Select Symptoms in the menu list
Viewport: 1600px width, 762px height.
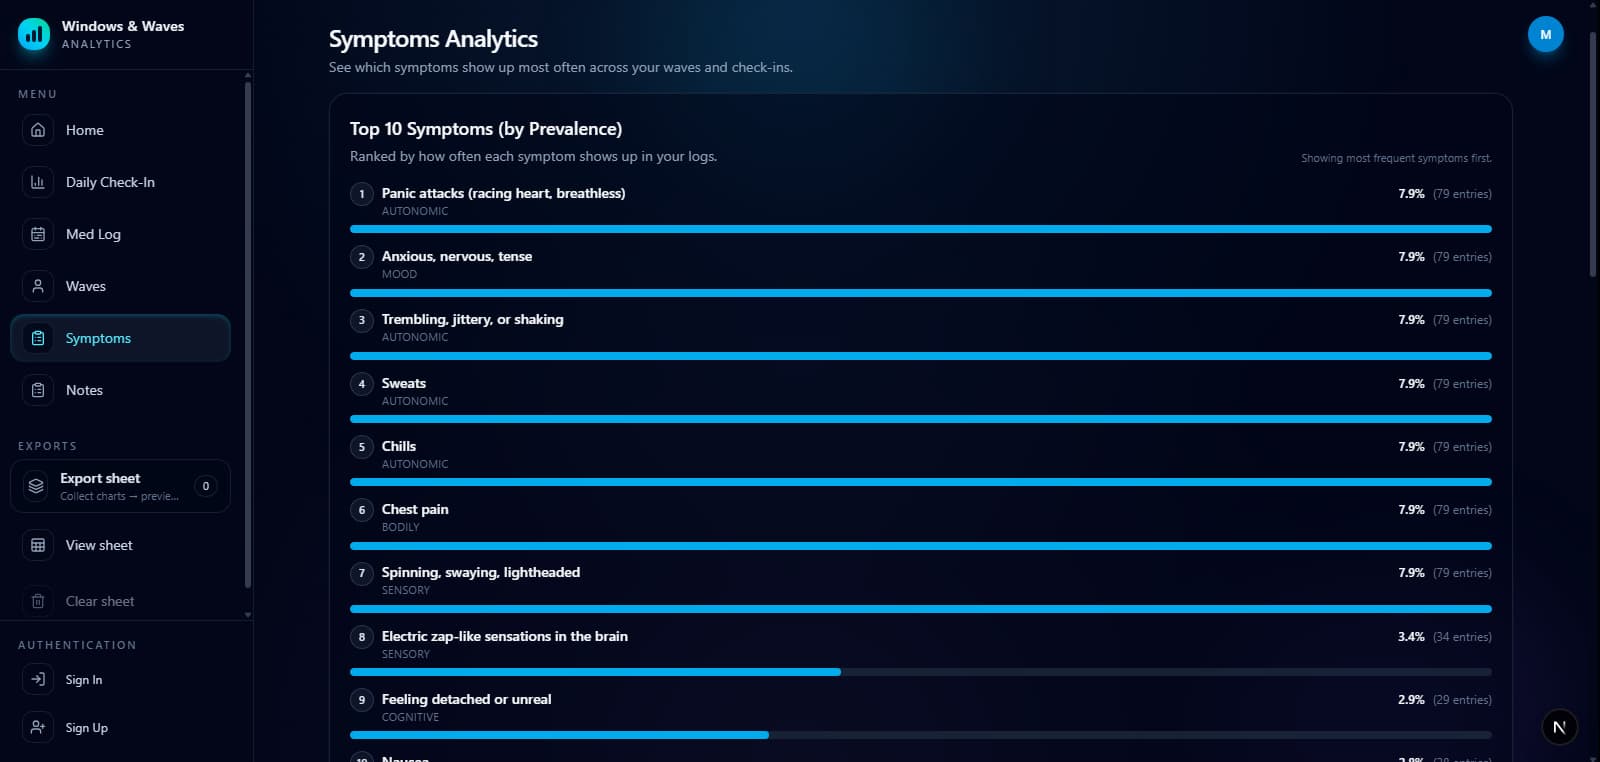[98, 338]
